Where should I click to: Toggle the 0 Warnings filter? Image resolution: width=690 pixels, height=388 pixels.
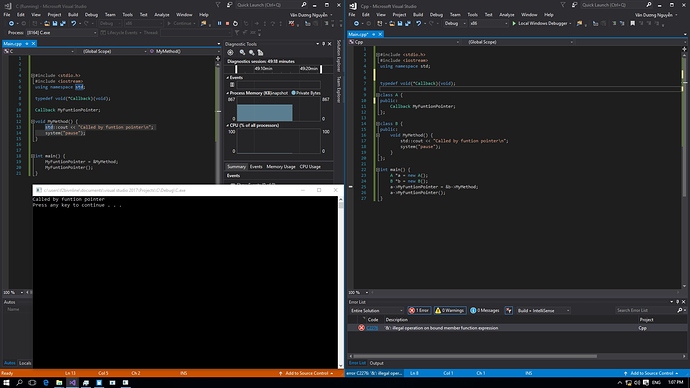[x=450, y=311]
